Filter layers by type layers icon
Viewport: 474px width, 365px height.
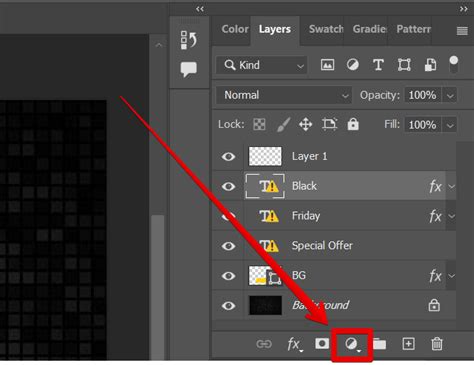pos(378,65)
